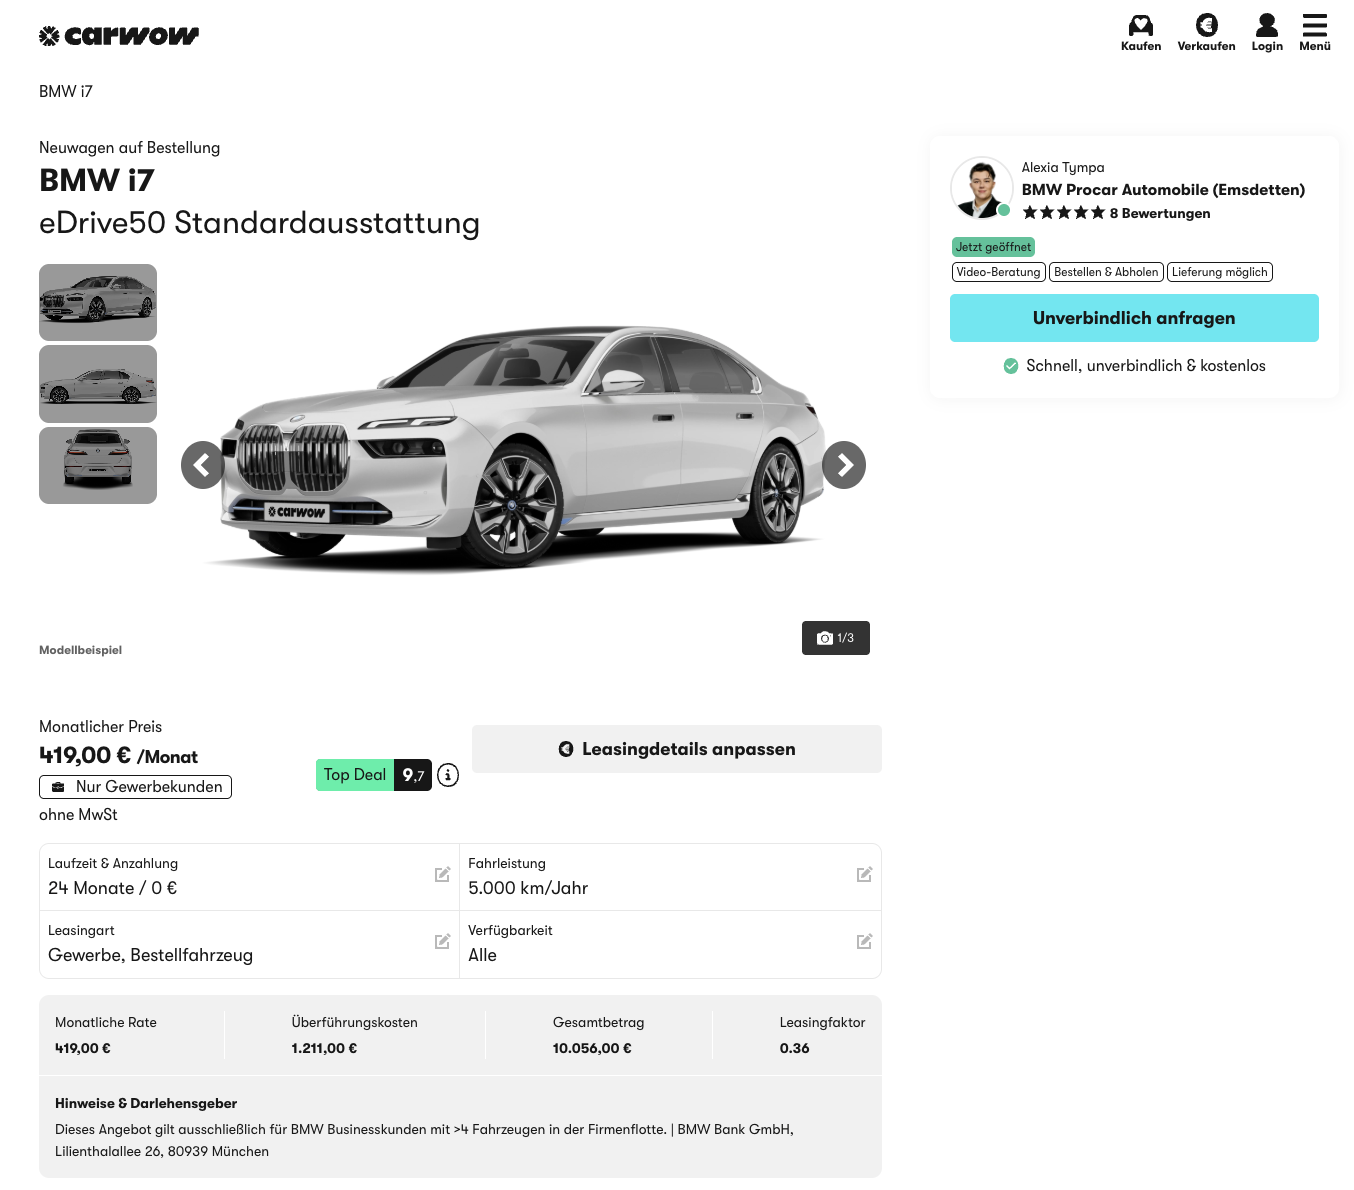This screenshot has height=1190, width=1354.
Task: Select the side-view car thumbnail
Action: 98,384
